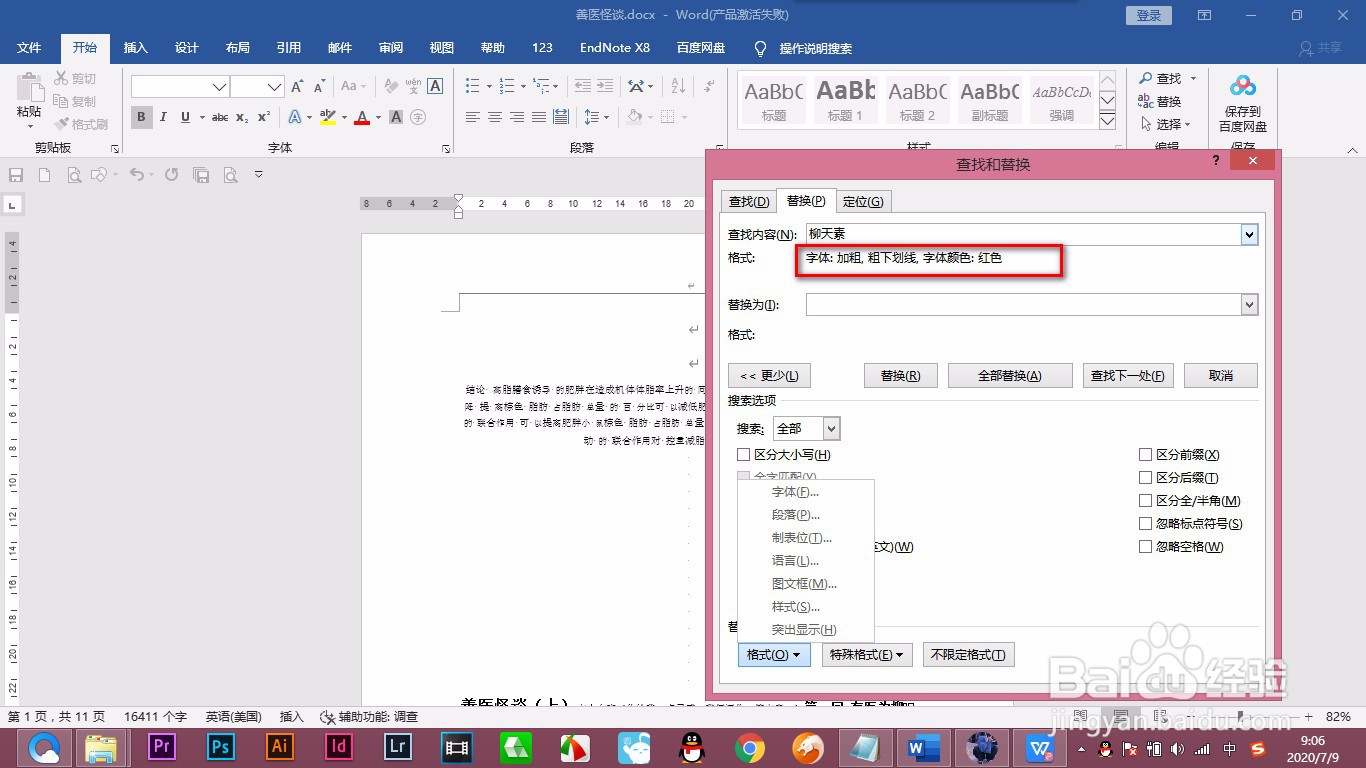Enable the 区分前缀 checkbox

pyautogui.click(x=1146, y=455)
